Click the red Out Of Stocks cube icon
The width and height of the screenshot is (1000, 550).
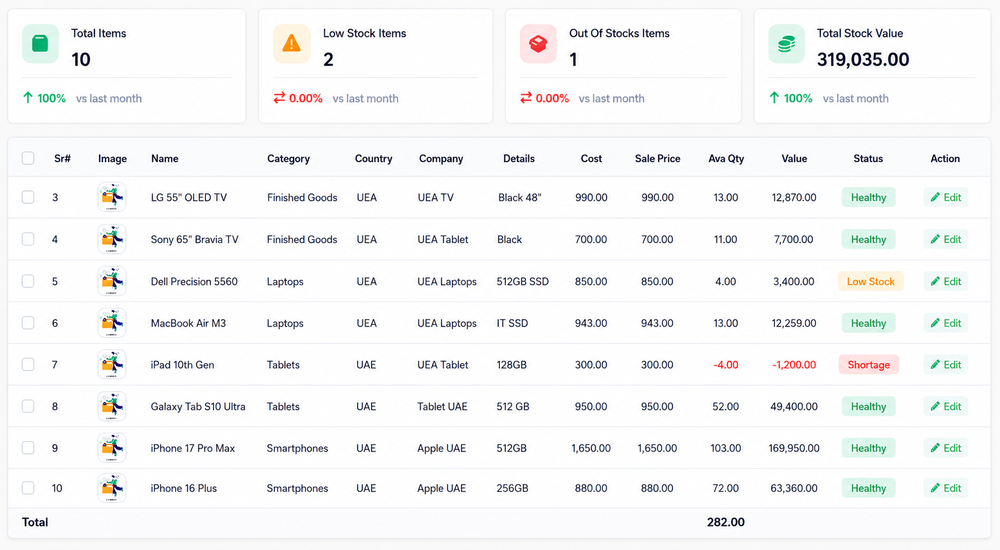coord(538,43)
